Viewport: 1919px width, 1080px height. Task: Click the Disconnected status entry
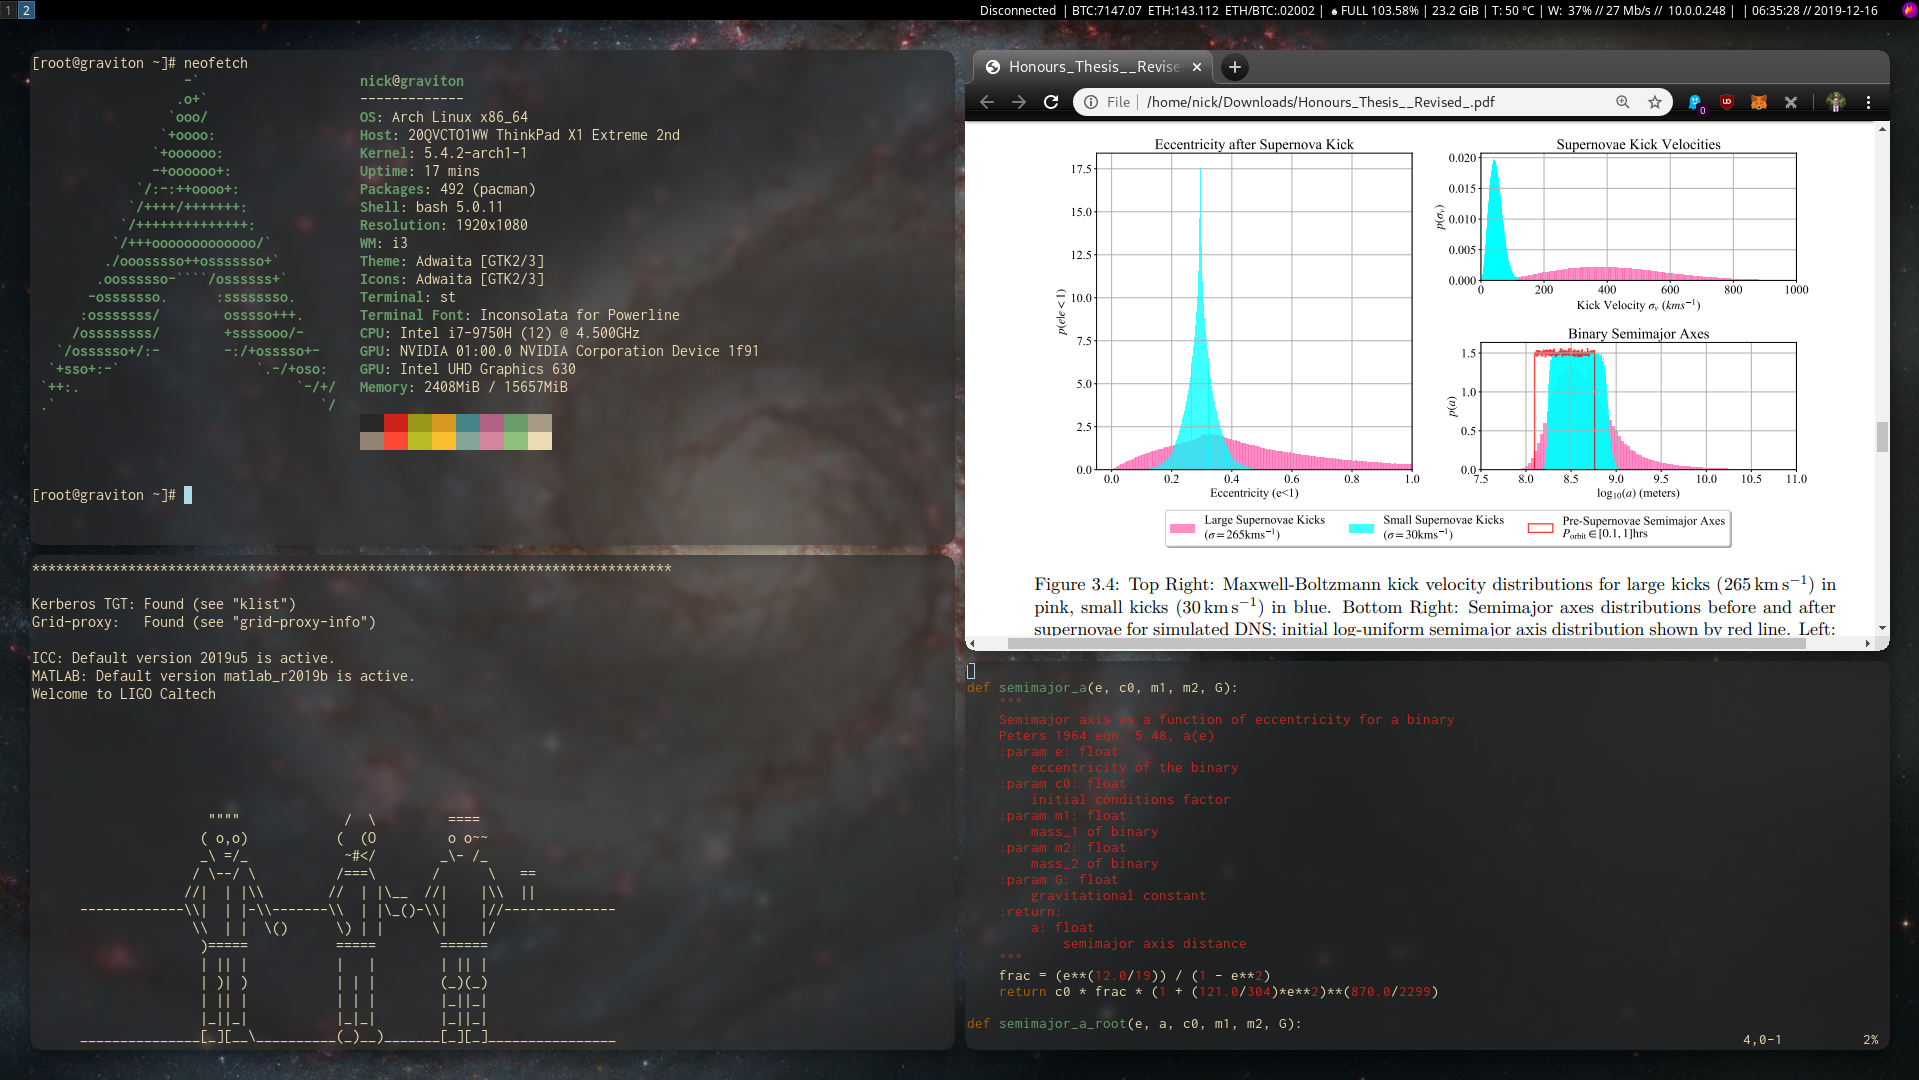point(1018,10)
